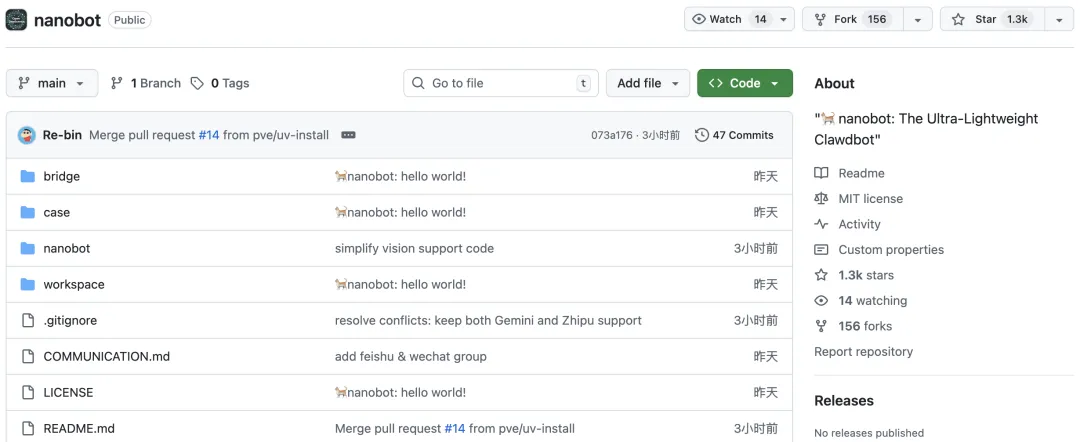
Task: Open the bridge folder
Action: tap(61, 176)
